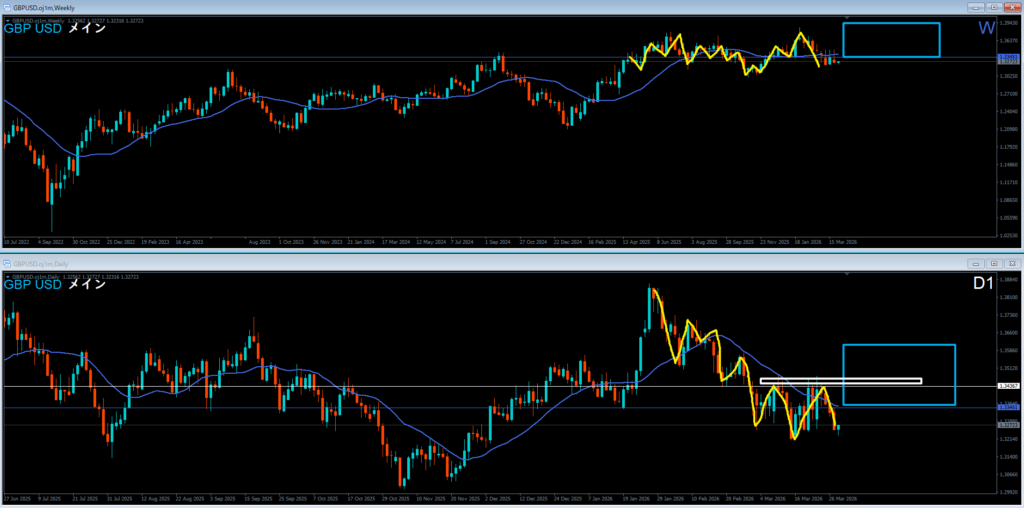Click the "D1" timeframe label on the Daily chart
The width and height of the screenshot is (1024, 508).
coord(982,284)
